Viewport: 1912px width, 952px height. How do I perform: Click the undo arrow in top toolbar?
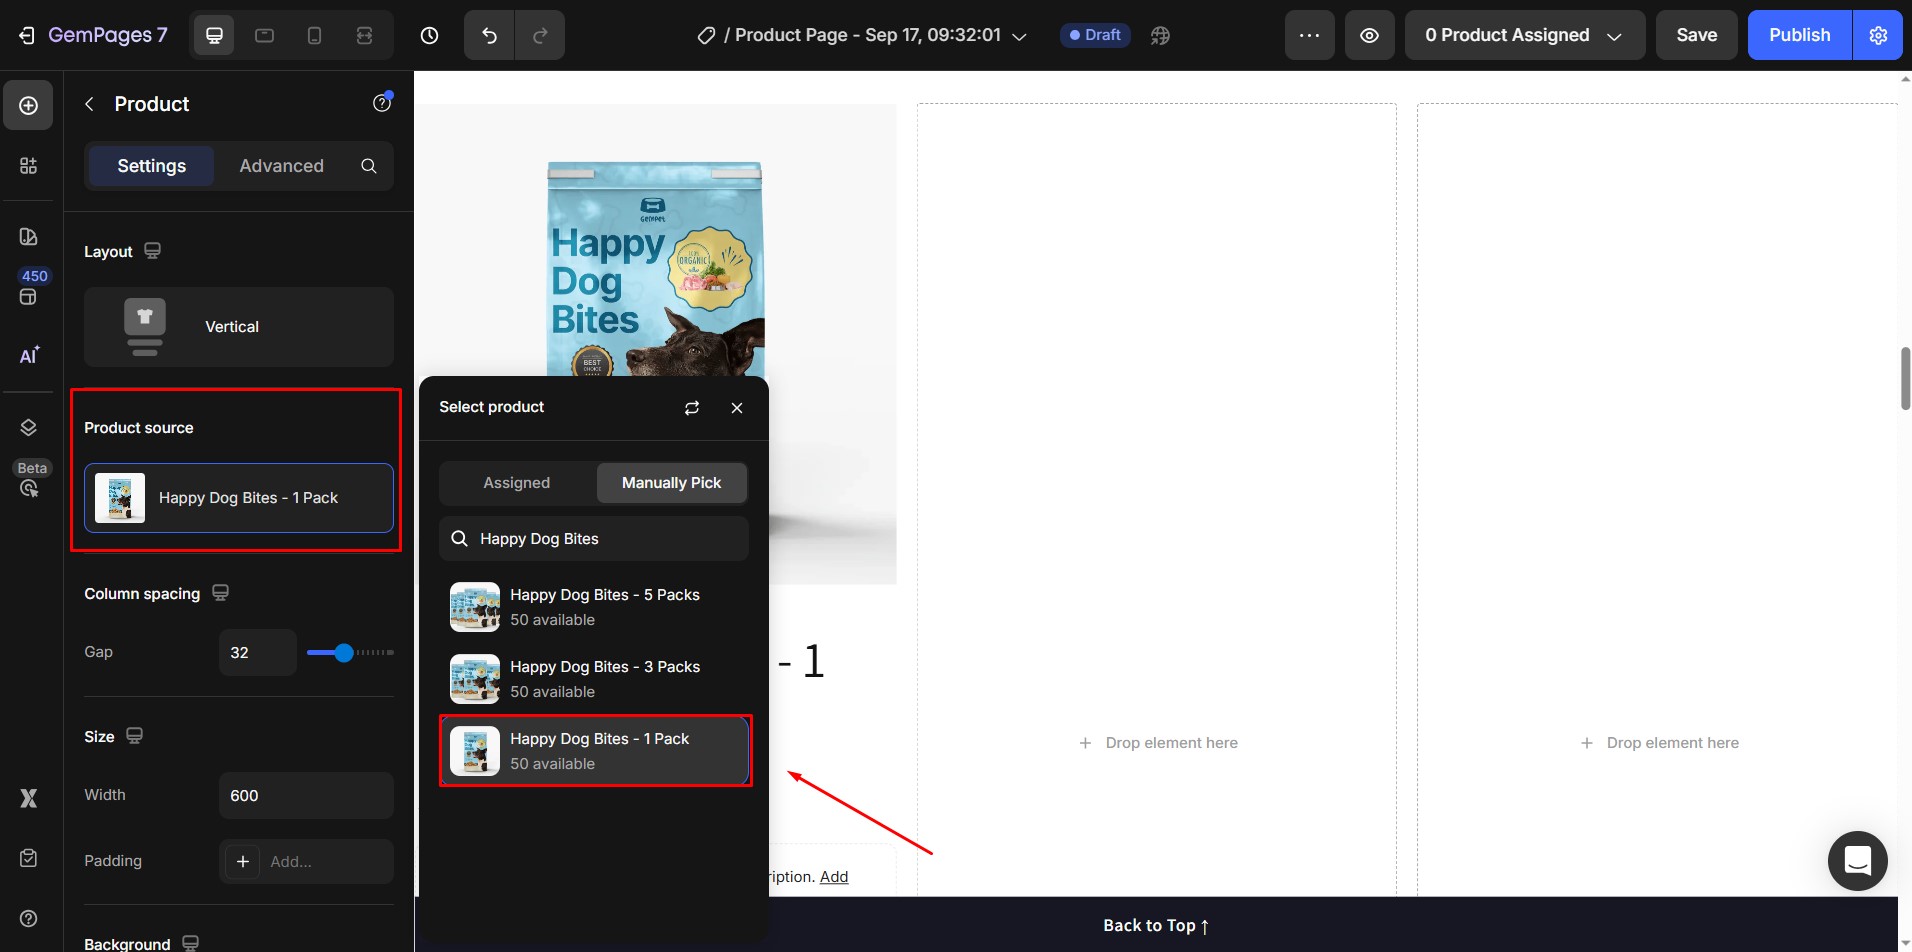[489, 35]
